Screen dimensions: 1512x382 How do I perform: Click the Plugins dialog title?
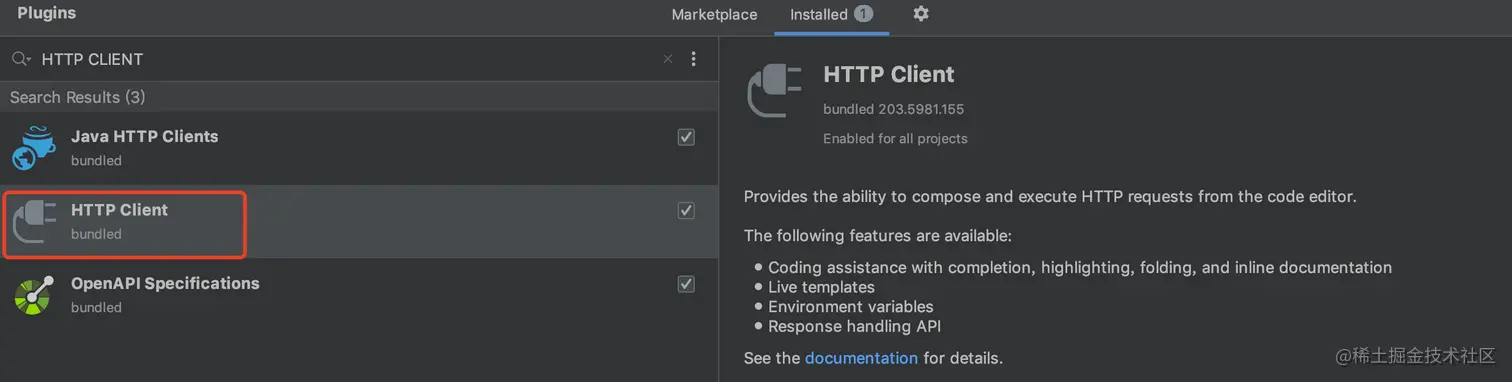point(47,13)
